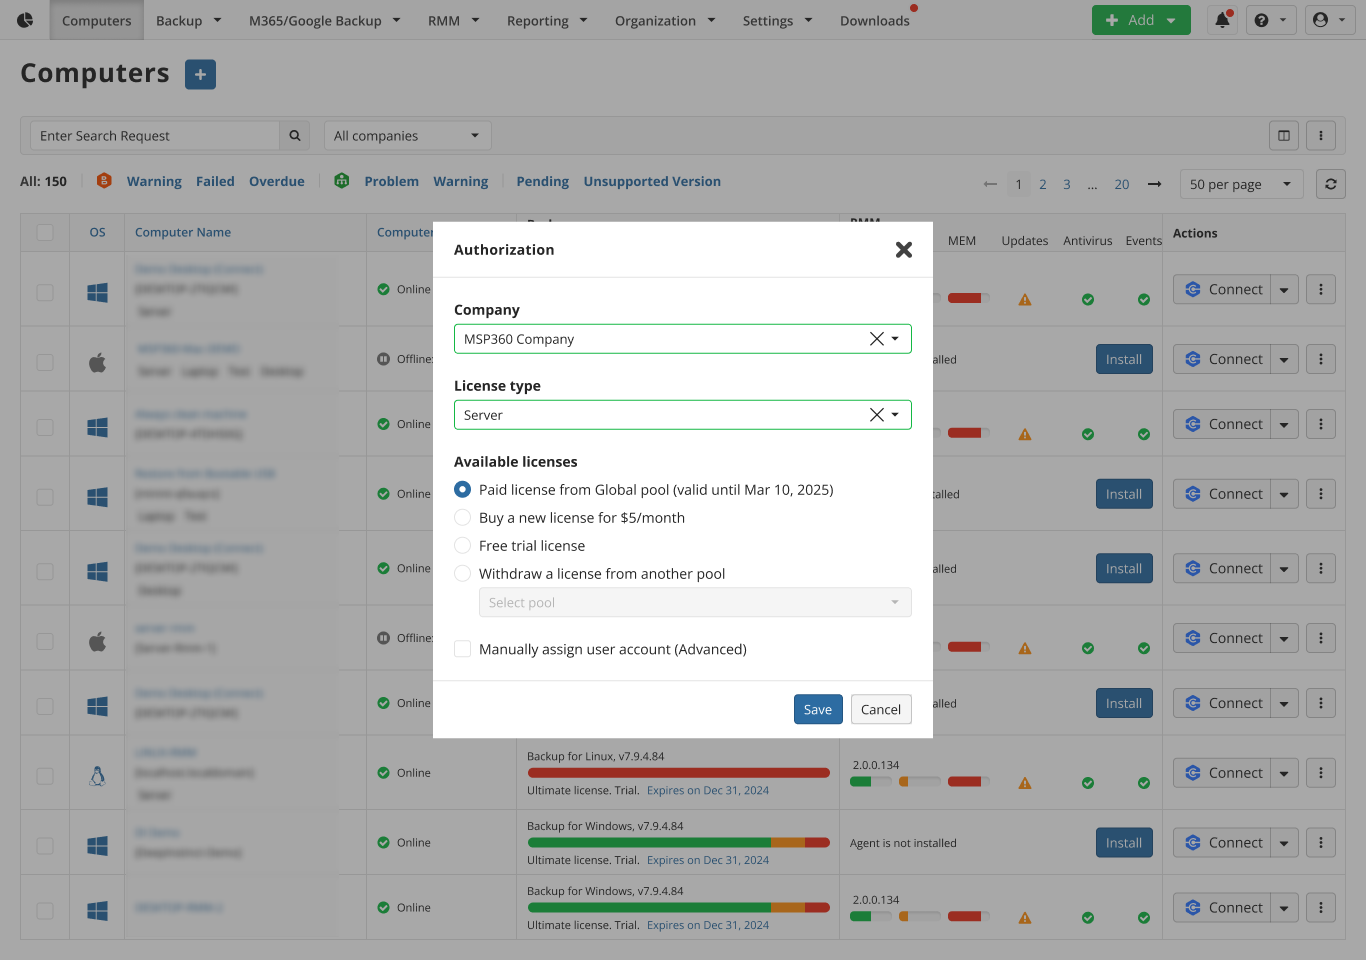Open the help question mark menu

1271,20
